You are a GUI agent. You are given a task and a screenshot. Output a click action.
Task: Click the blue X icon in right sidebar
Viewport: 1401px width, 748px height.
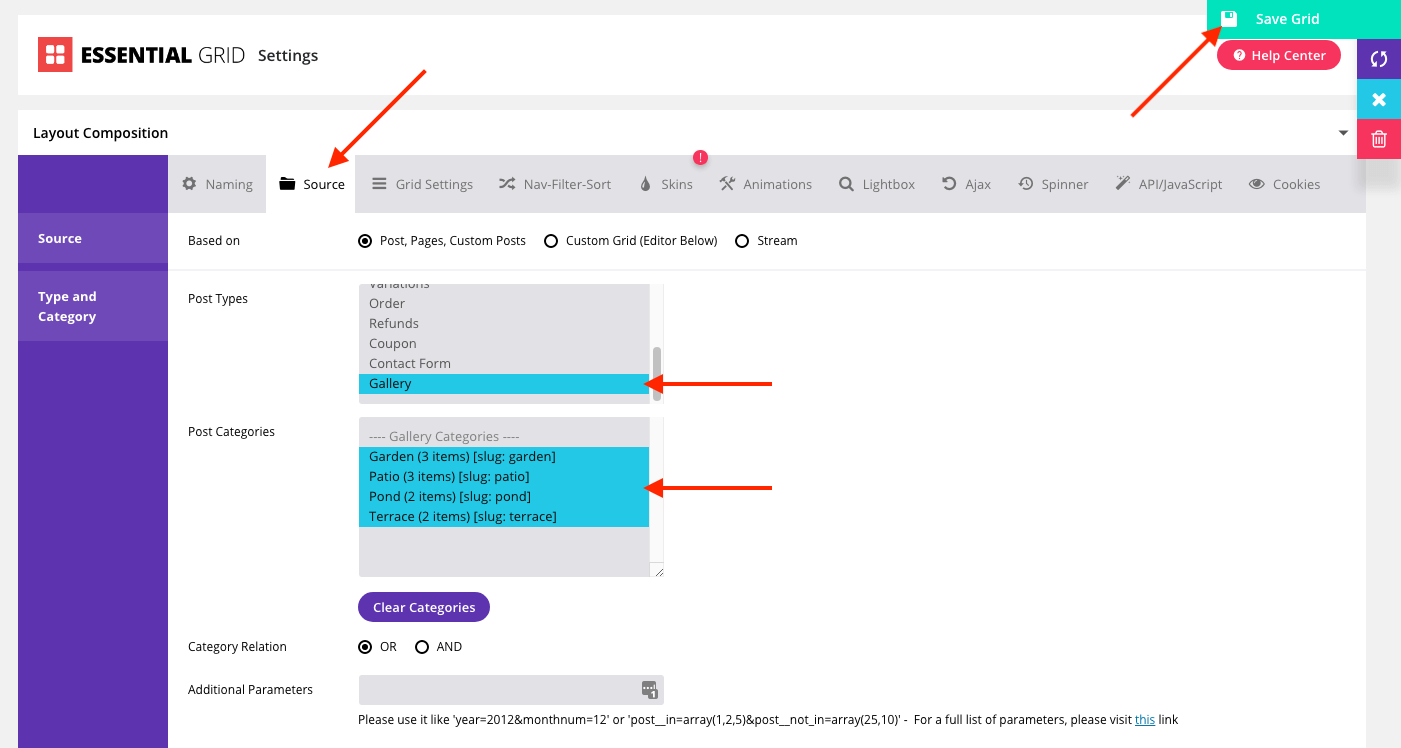pos(1379,99)
